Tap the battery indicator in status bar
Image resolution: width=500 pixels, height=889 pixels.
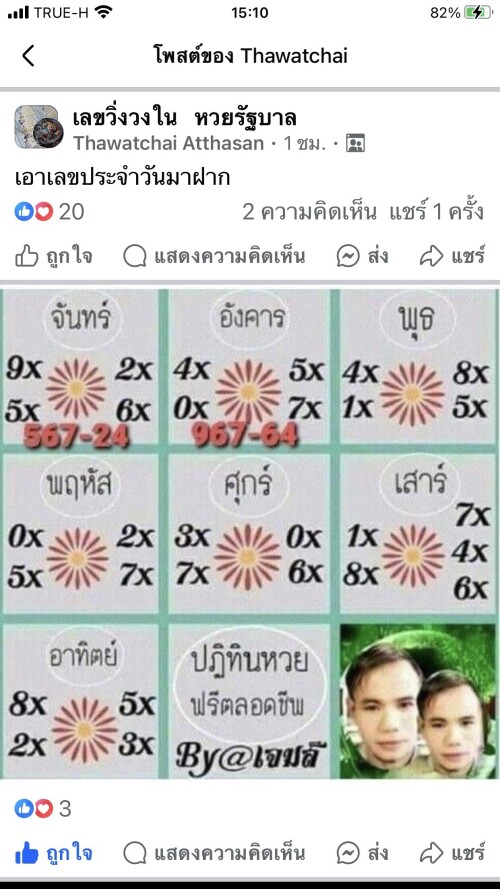tap(479, 12)
